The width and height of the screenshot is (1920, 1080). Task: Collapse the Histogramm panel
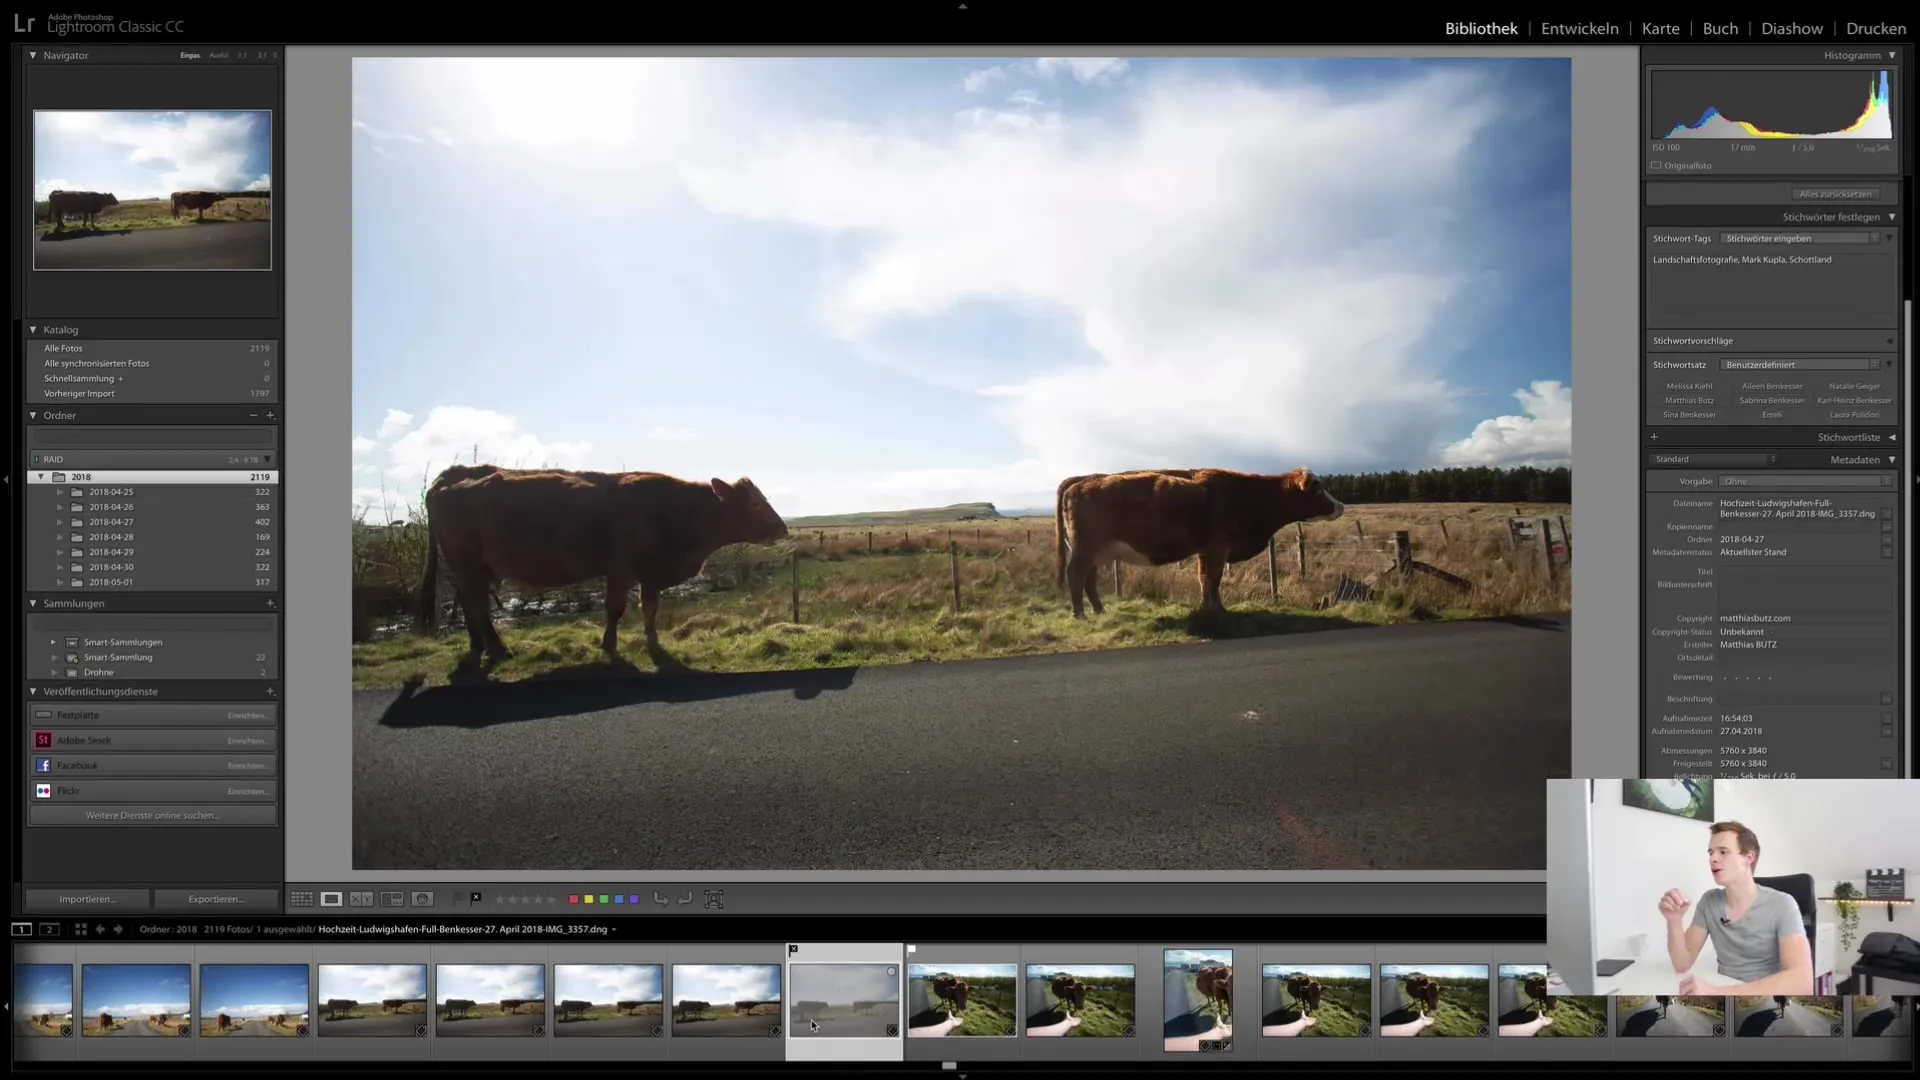1892,55
